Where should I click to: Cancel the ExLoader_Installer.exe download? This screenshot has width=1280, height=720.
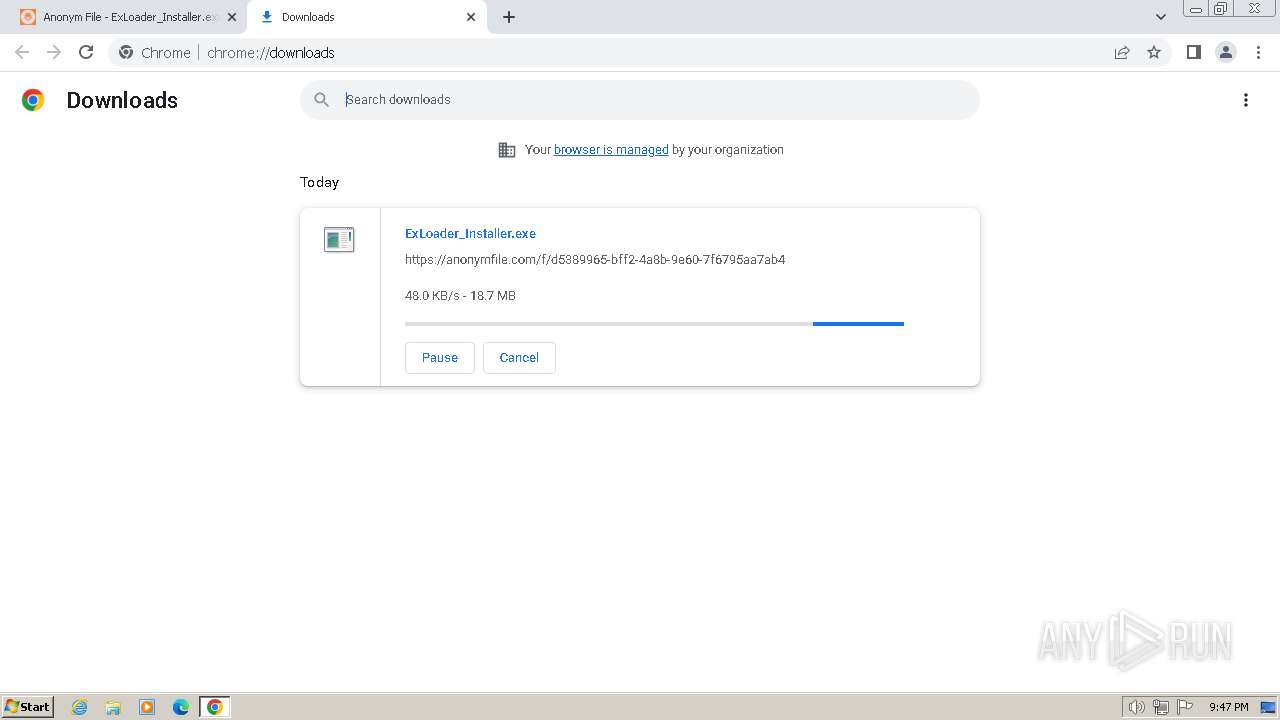click(x=519, y=358)
